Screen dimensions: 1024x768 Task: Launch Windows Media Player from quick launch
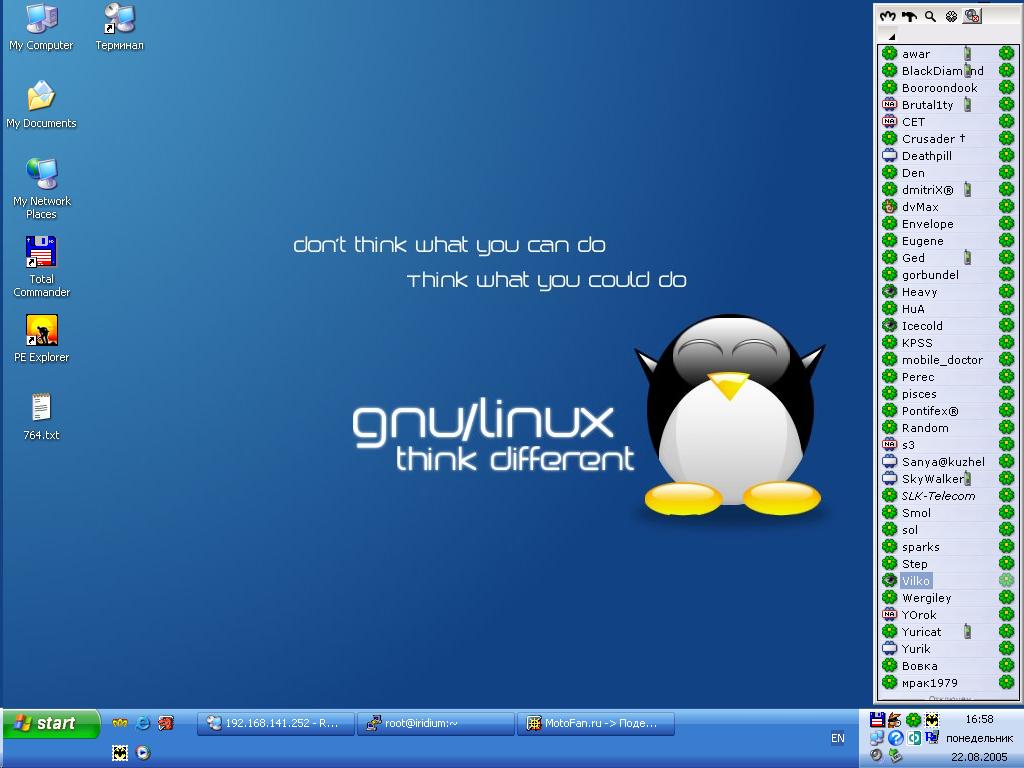coord(143,753)
